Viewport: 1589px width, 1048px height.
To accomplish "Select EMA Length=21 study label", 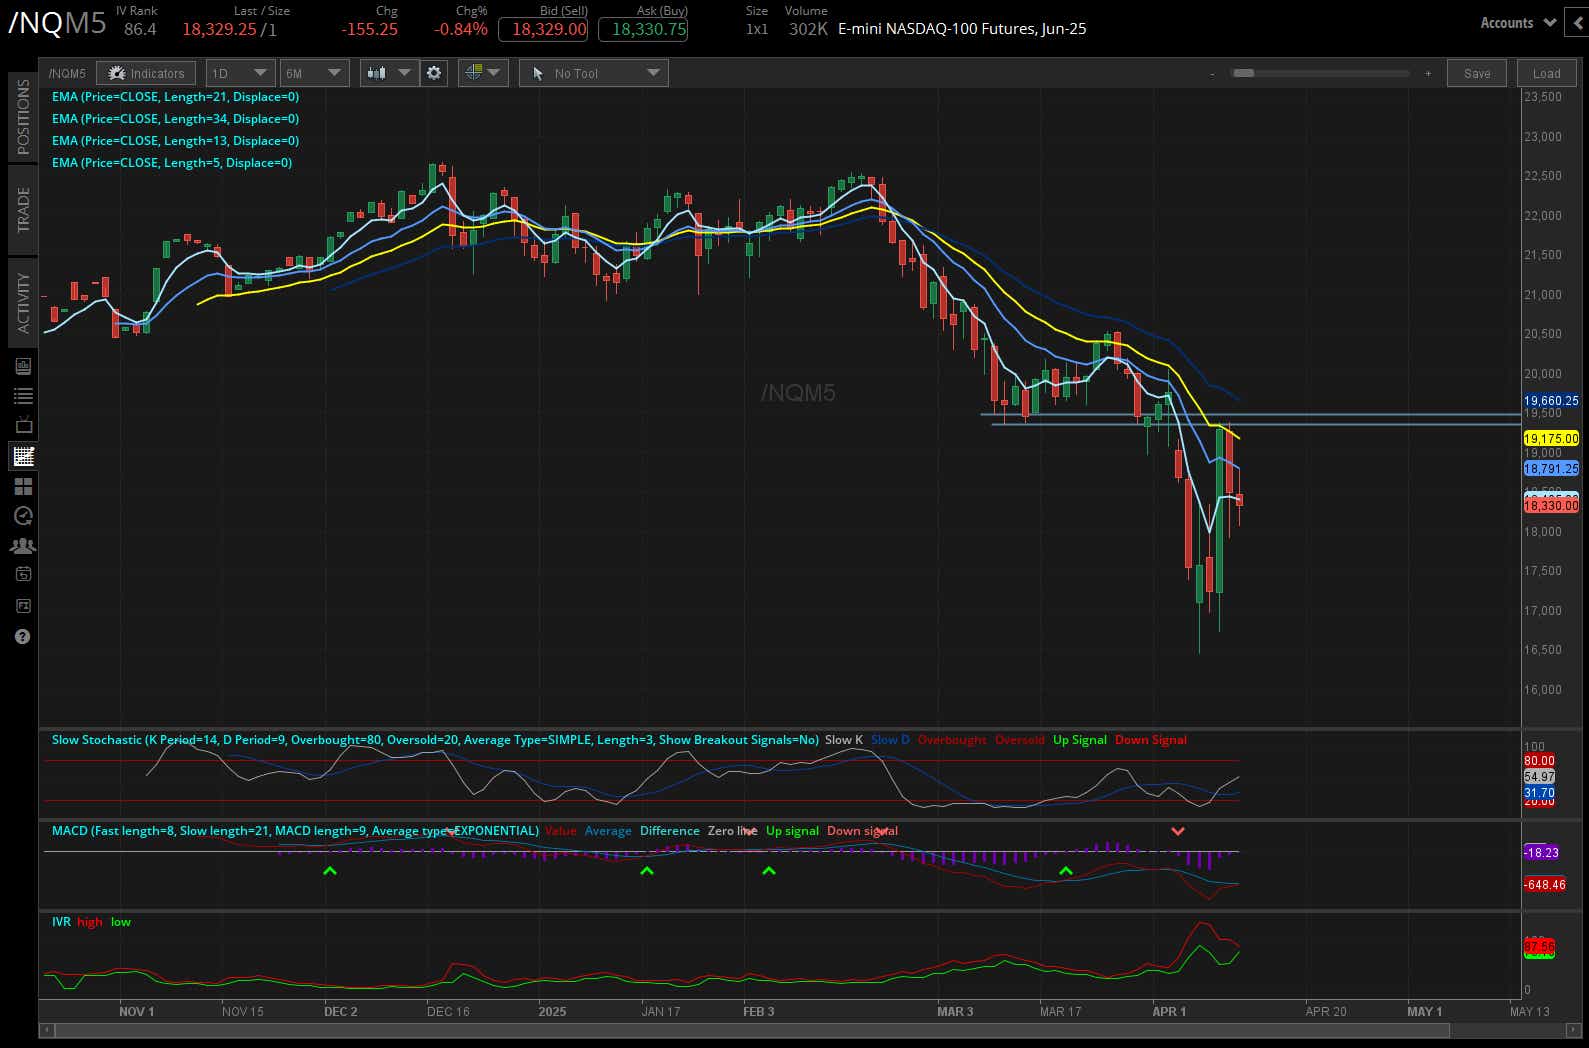I will coord(175,97).
